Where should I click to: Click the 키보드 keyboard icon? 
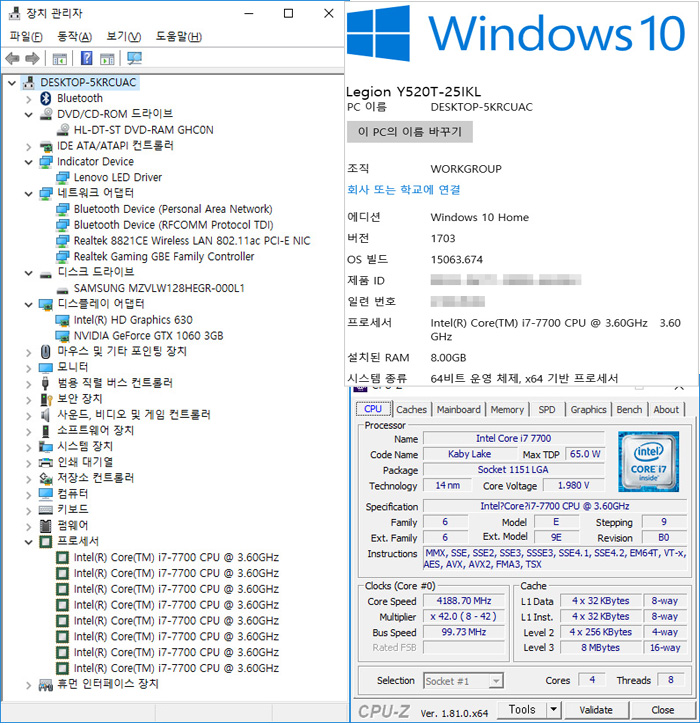coord(45,510)
